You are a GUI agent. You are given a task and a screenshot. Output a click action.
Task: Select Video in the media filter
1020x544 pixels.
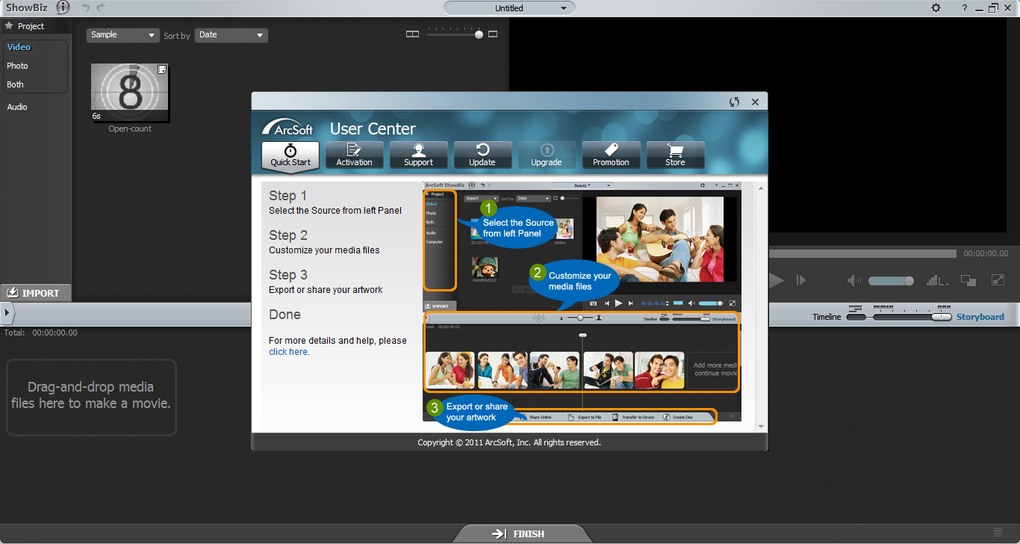[19, 48]
